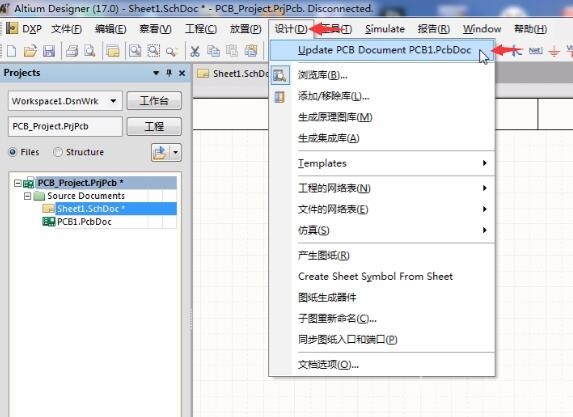Open the 工程(C) menu
The height and width of the screenshot is (417, 573).
tap(201, 29)
